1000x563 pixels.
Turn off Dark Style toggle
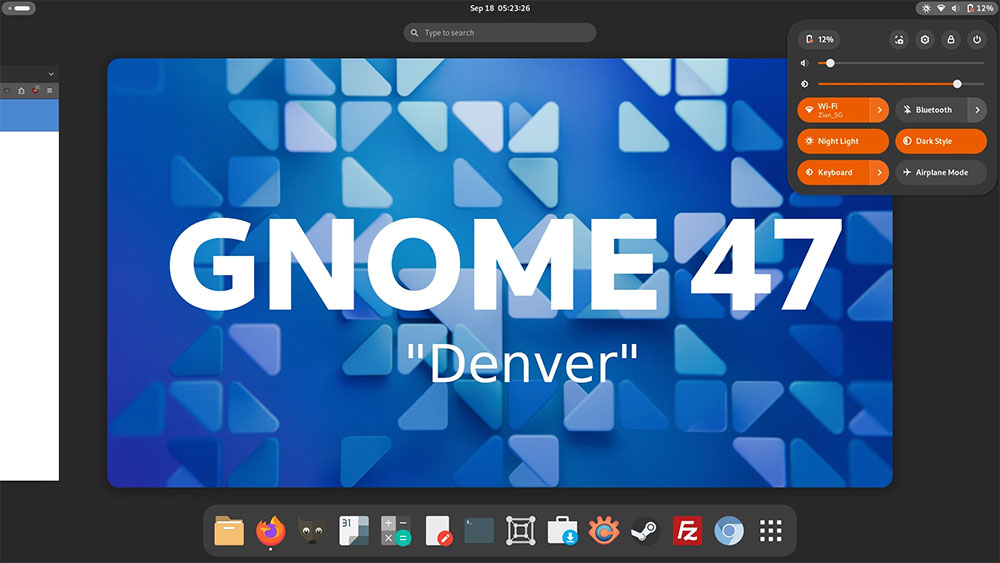941,141
